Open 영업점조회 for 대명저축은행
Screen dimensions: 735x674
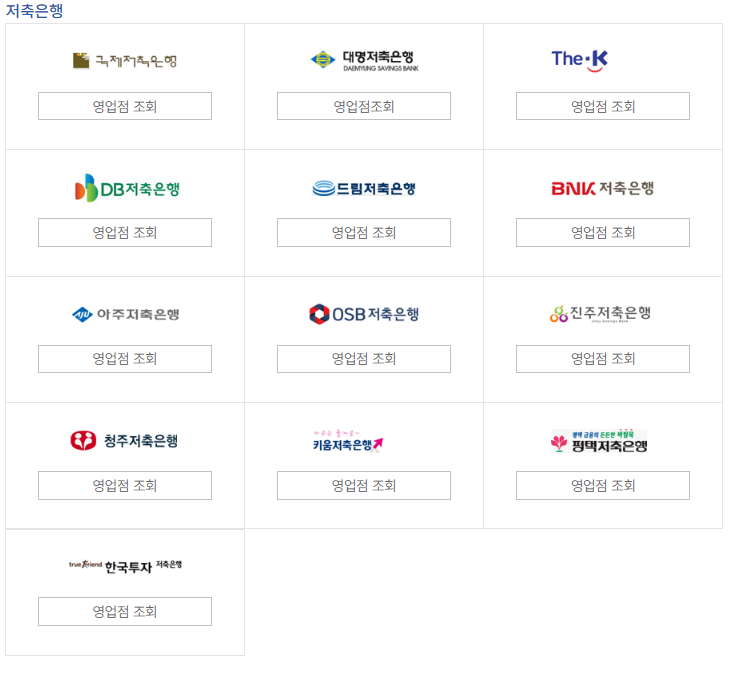tap(364, 106)
